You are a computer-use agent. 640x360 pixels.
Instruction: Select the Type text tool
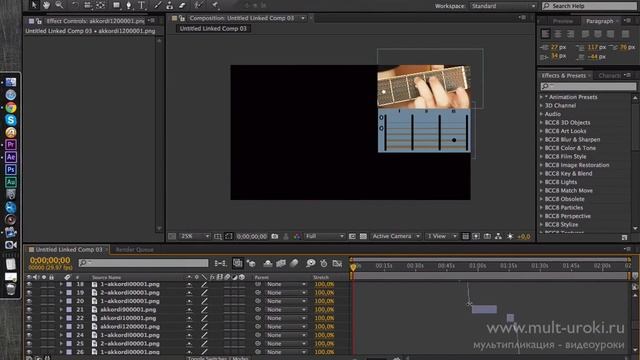[x=142, y=5]
